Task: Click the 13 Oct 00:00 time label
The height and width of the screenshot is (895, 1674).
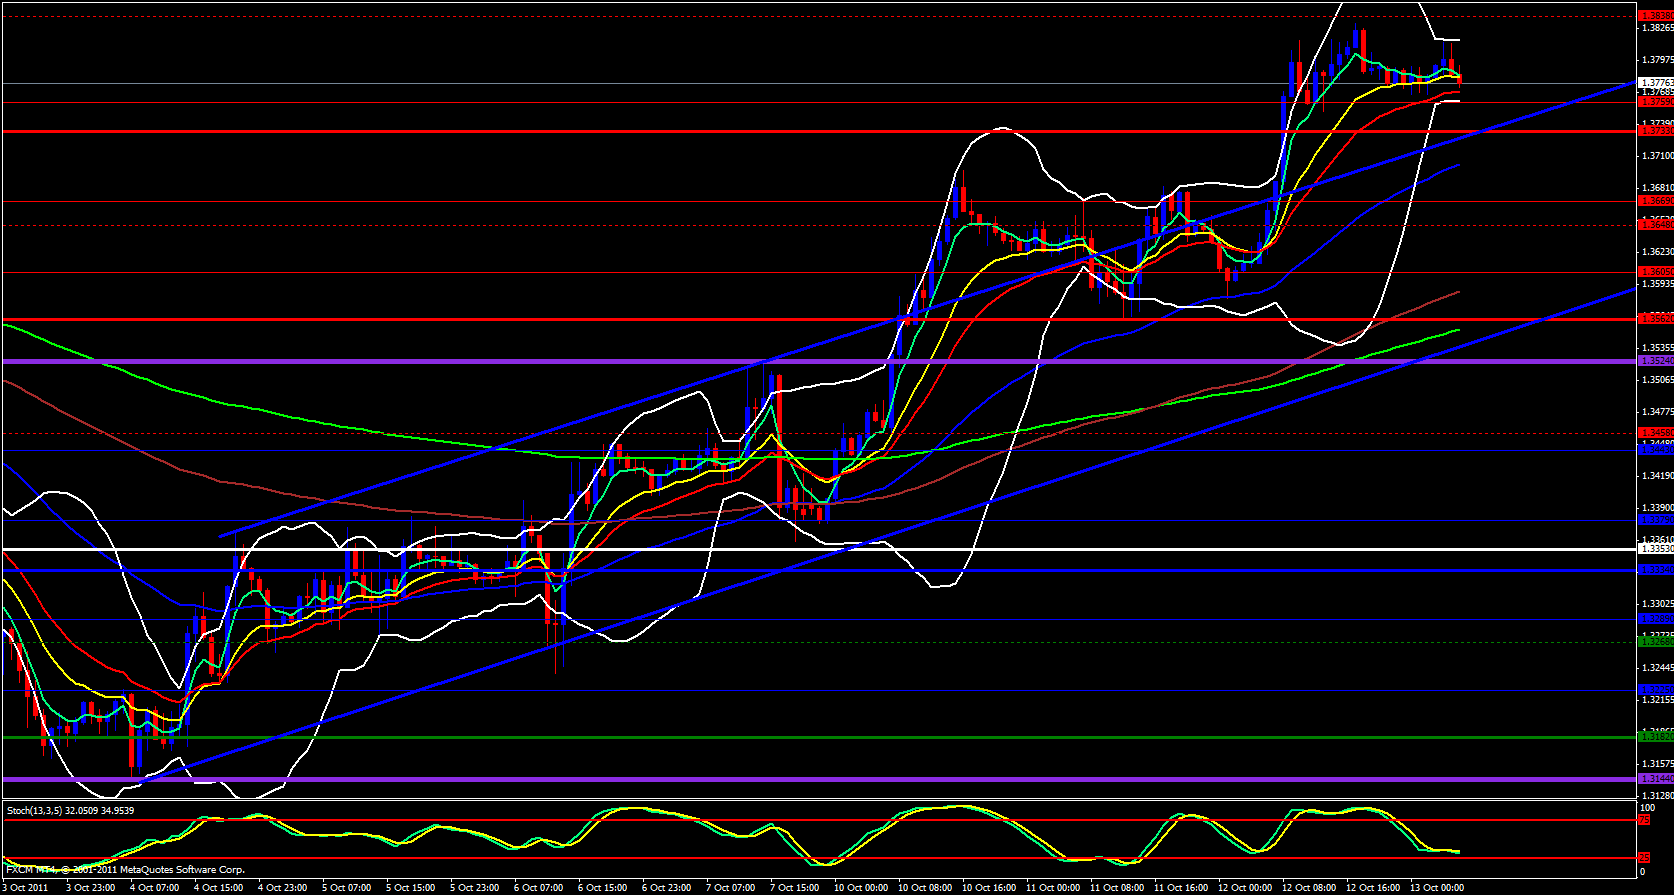Action: 1436,887
